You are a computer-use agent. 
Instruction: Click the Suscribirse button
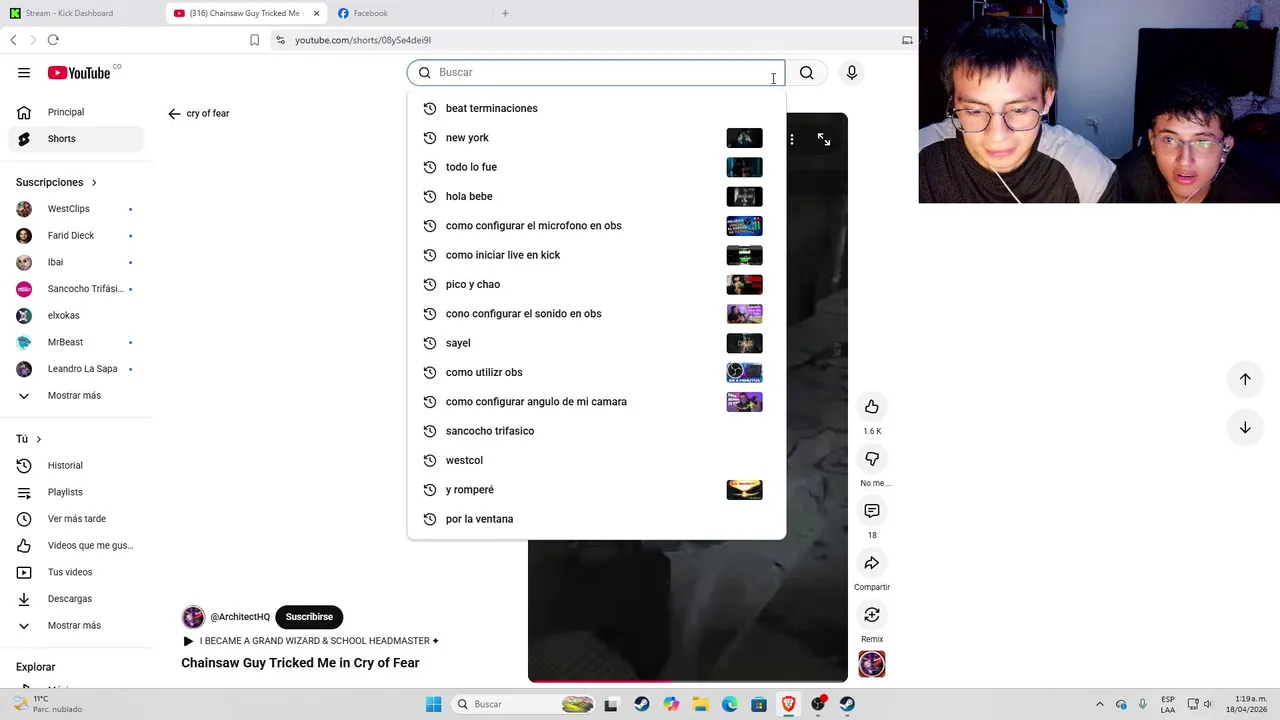pos(309,617)
